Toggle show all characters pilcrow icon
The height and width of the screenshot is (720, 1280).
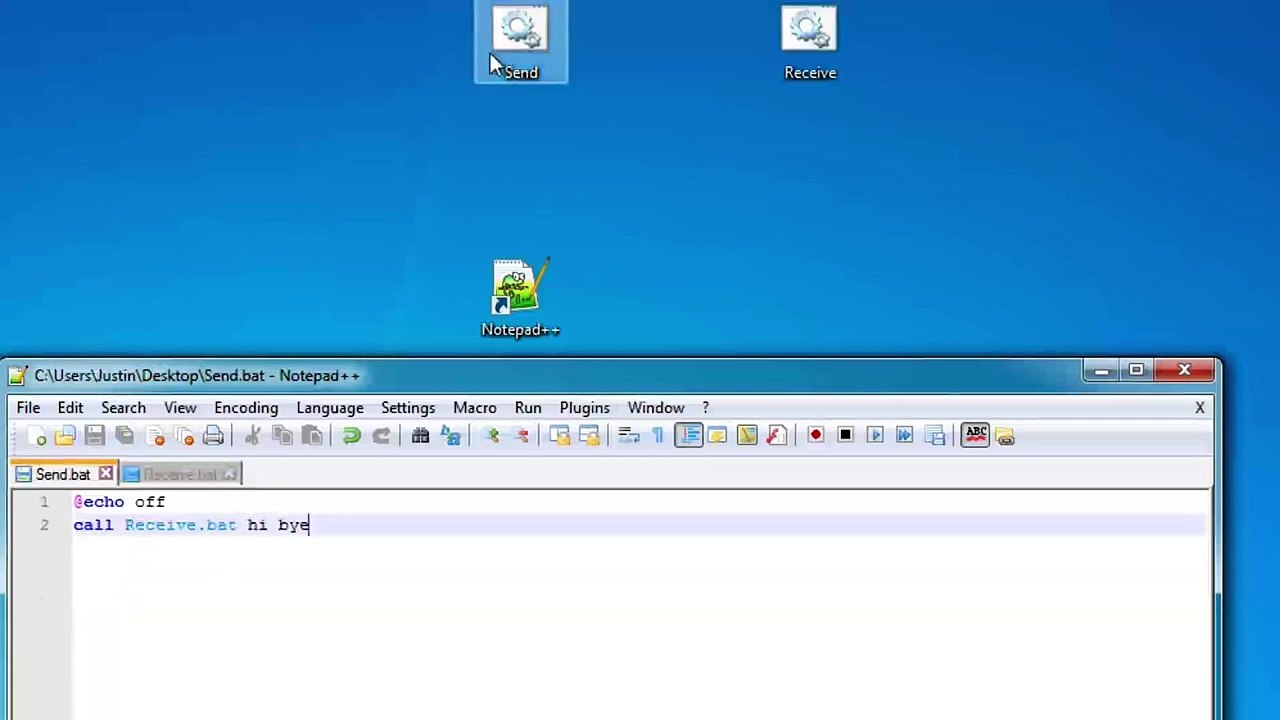pos(658,436)
